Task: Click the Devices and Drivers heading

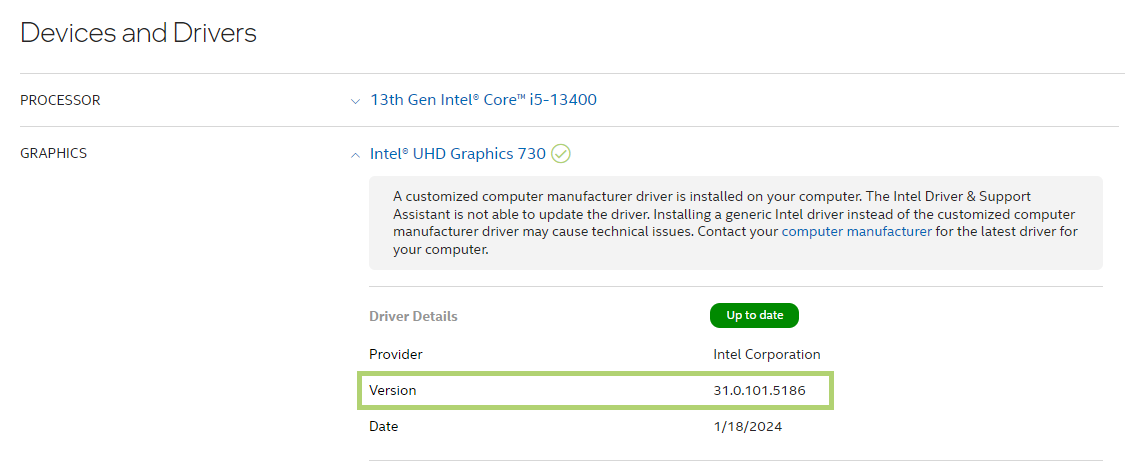Action: click(x=138, y=33)
